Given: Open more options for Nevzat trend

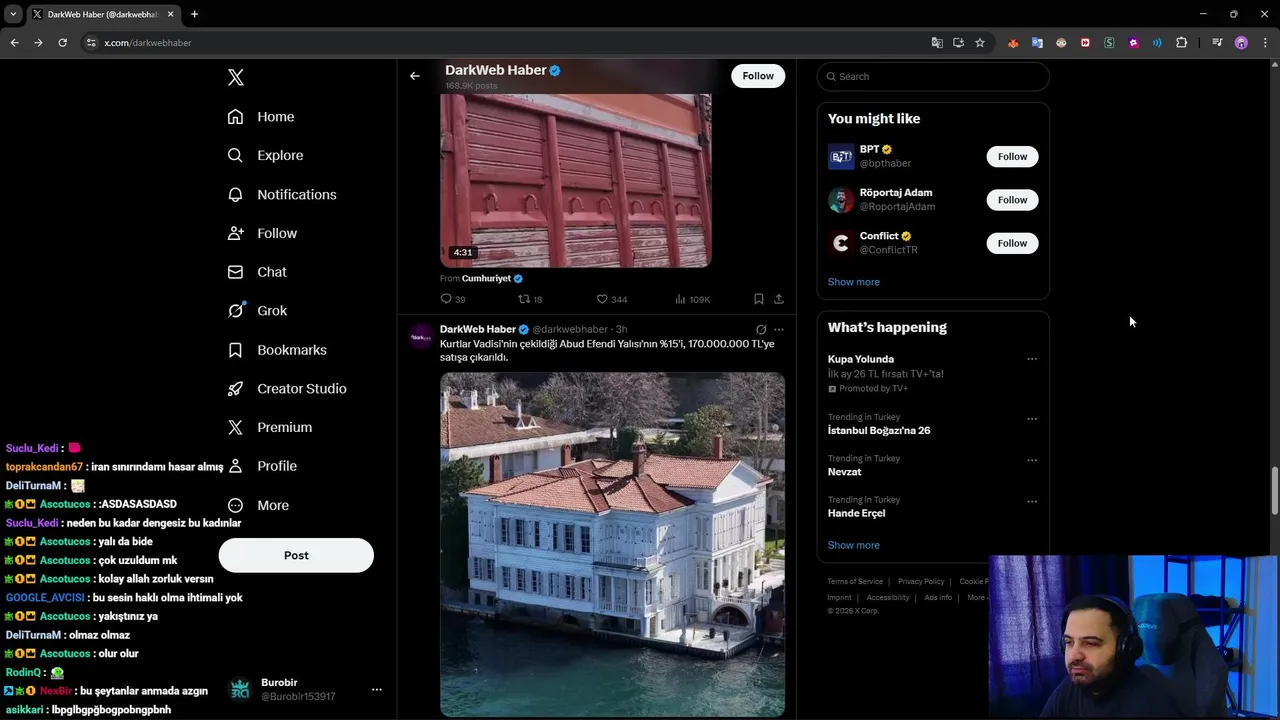Looking at the screenshot, I should pyautogui.click(x=1032, y=460).
